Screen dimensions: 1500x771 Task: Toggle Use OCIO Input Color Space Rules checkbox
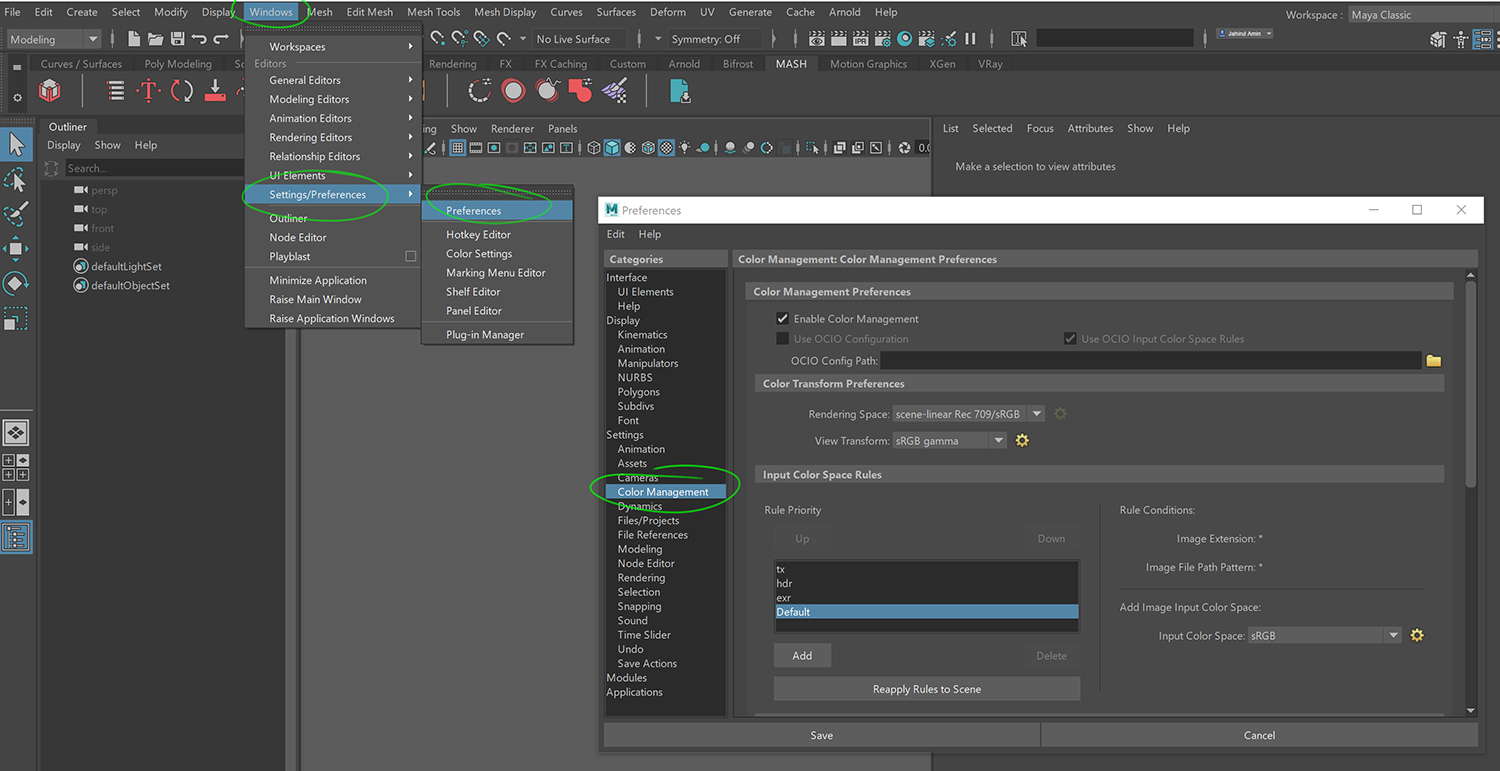[x=1071, y=339]
